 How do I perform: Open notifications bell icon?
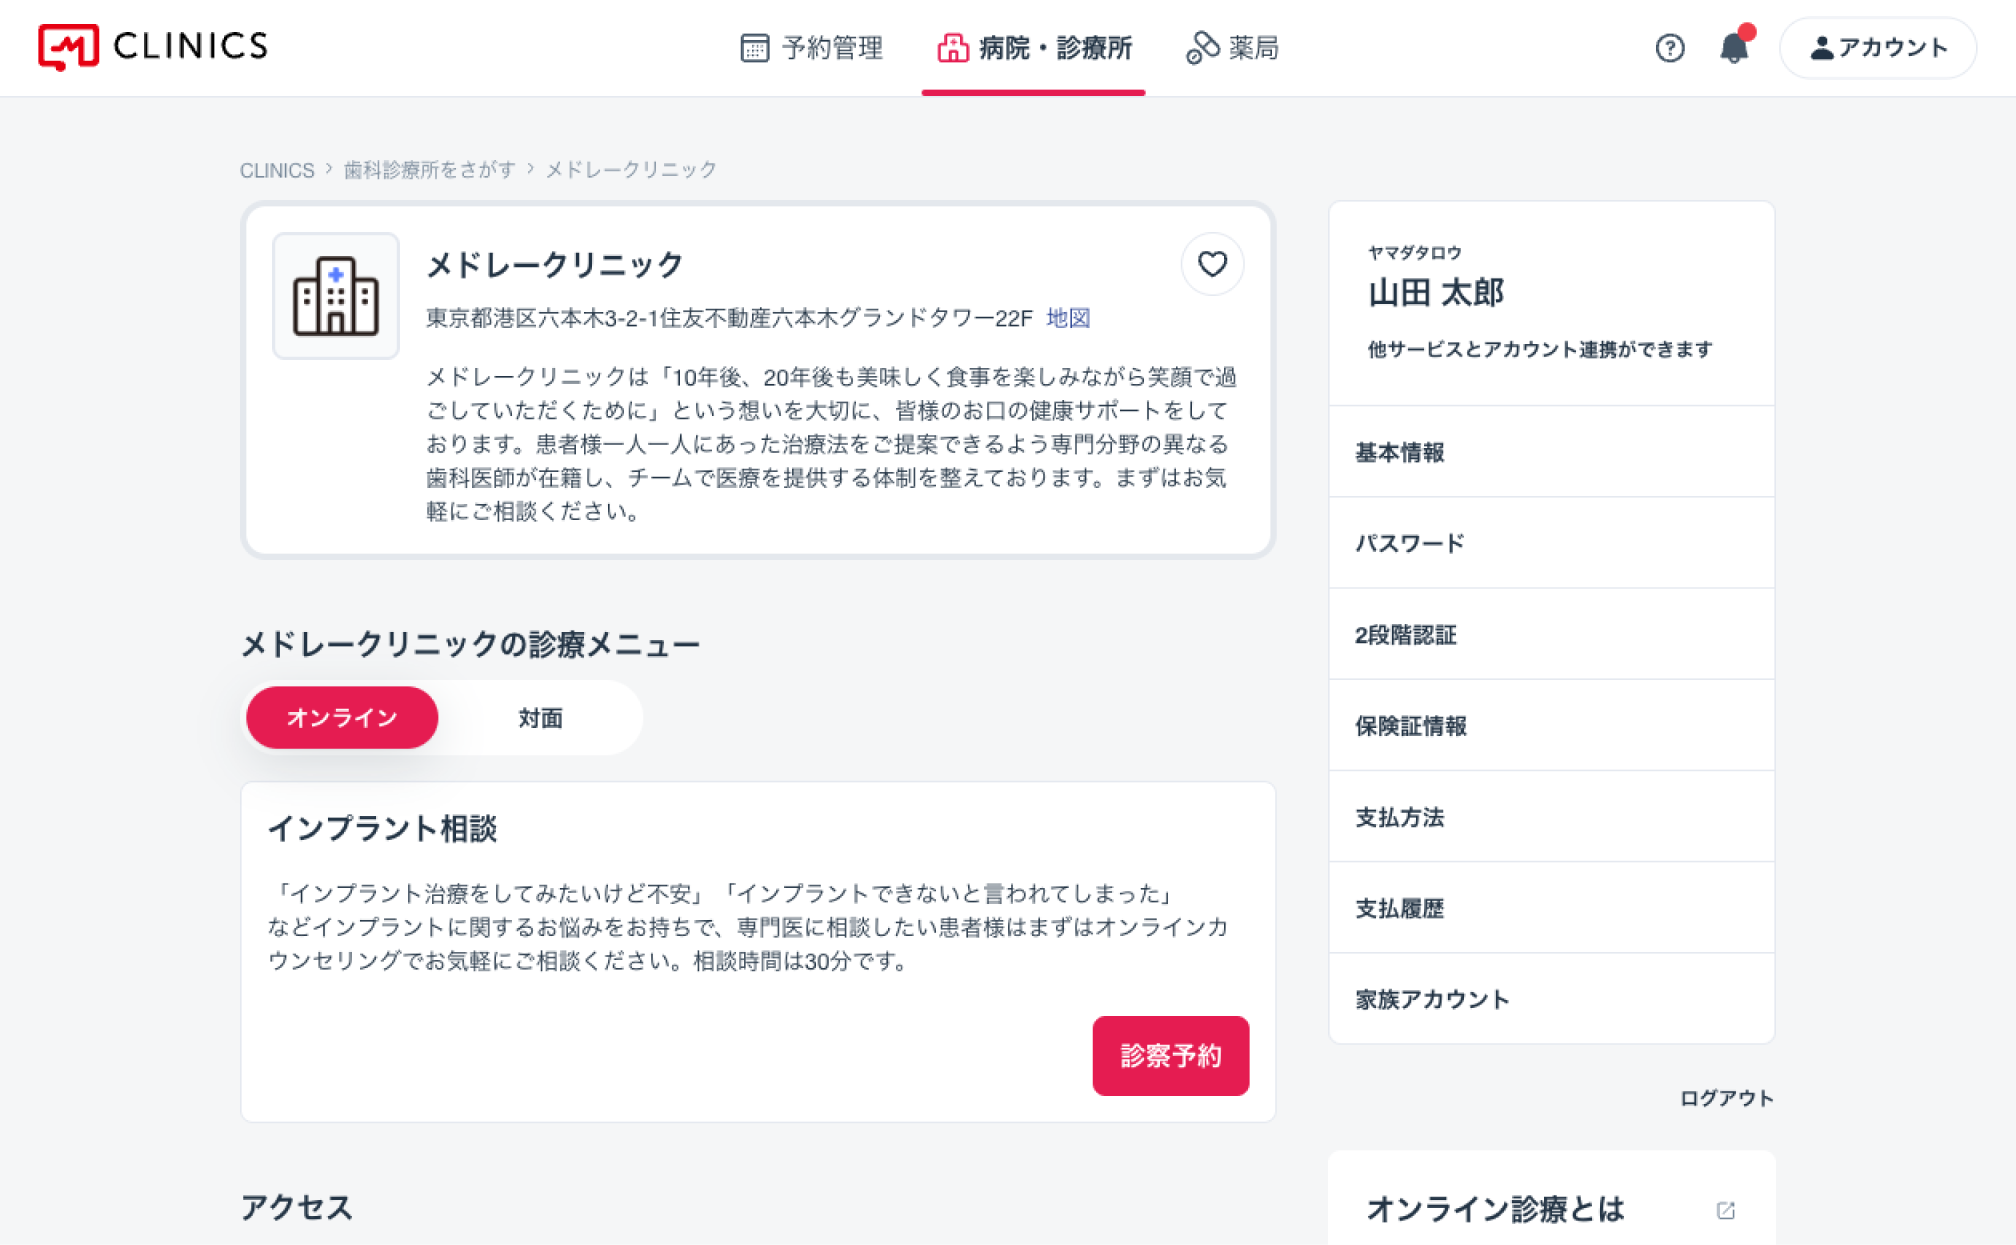(1734, 48)
